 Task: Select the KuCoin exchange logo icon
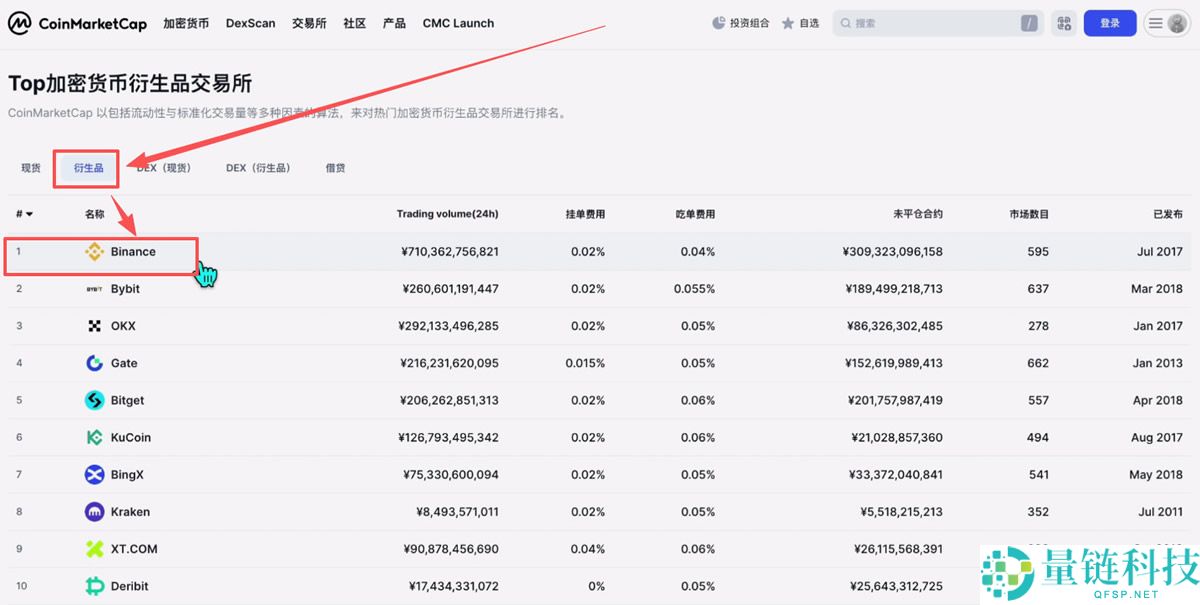pyautogui.click(x=93, y=437)
